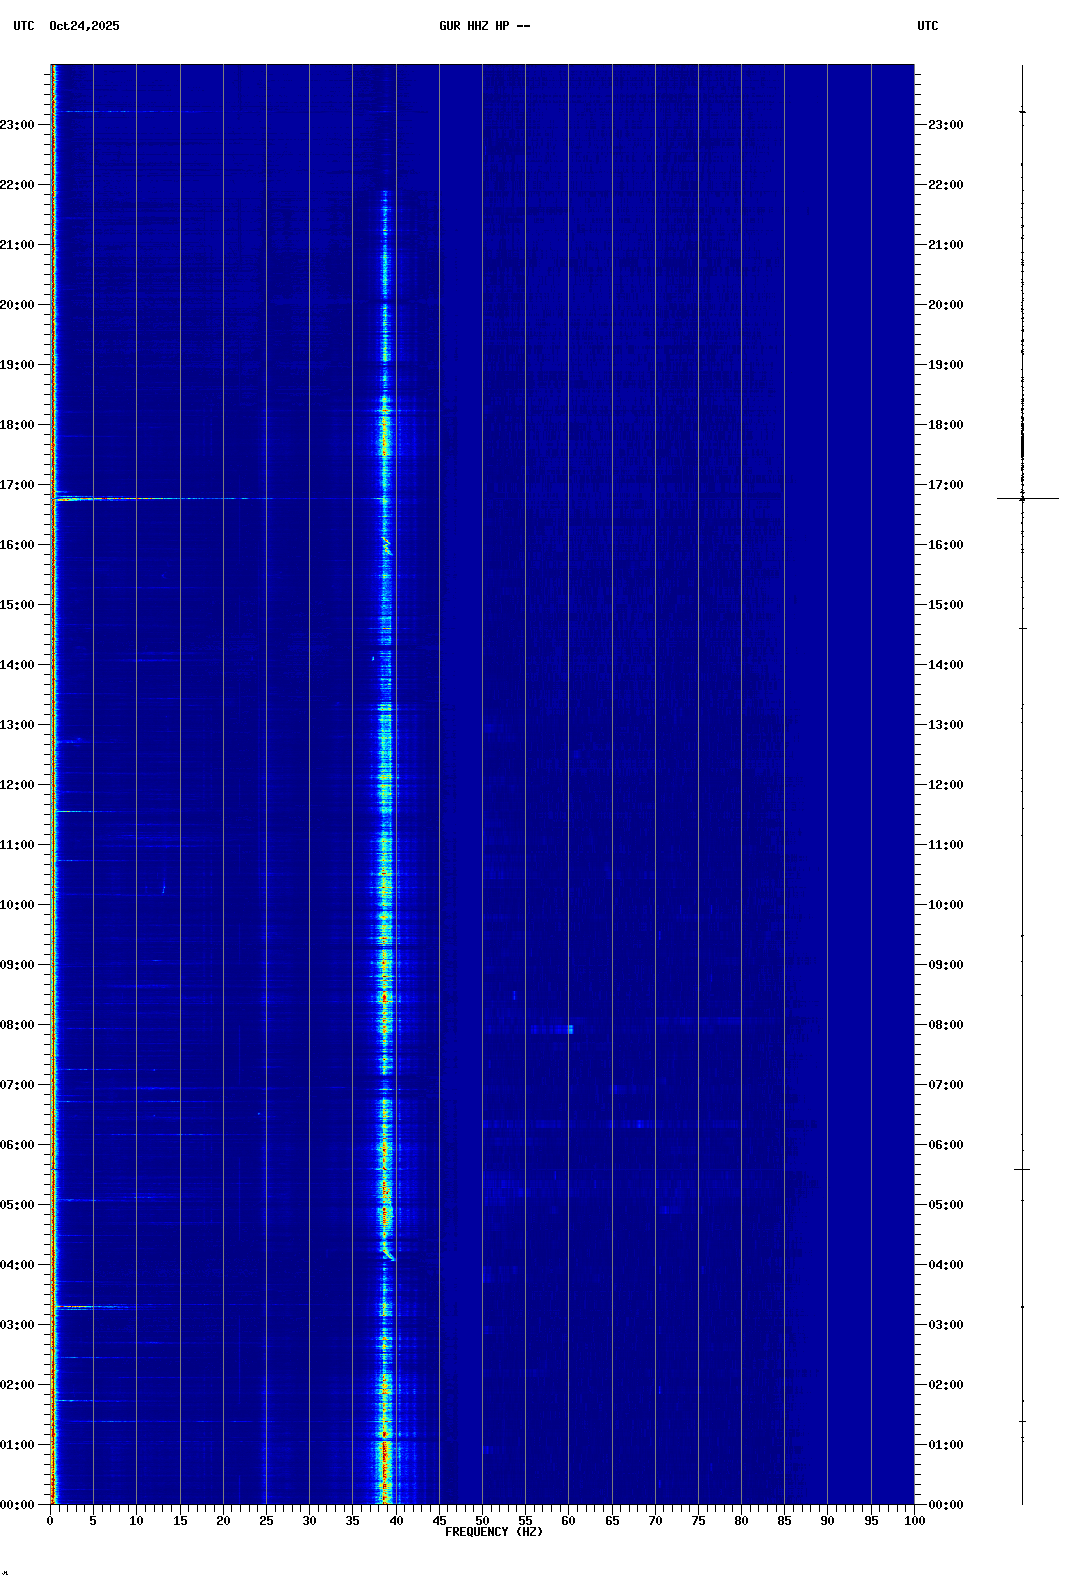Click the GUR HHZ HP station title
Viewport: 1066px width, 1584px height.
coord(484,26)
